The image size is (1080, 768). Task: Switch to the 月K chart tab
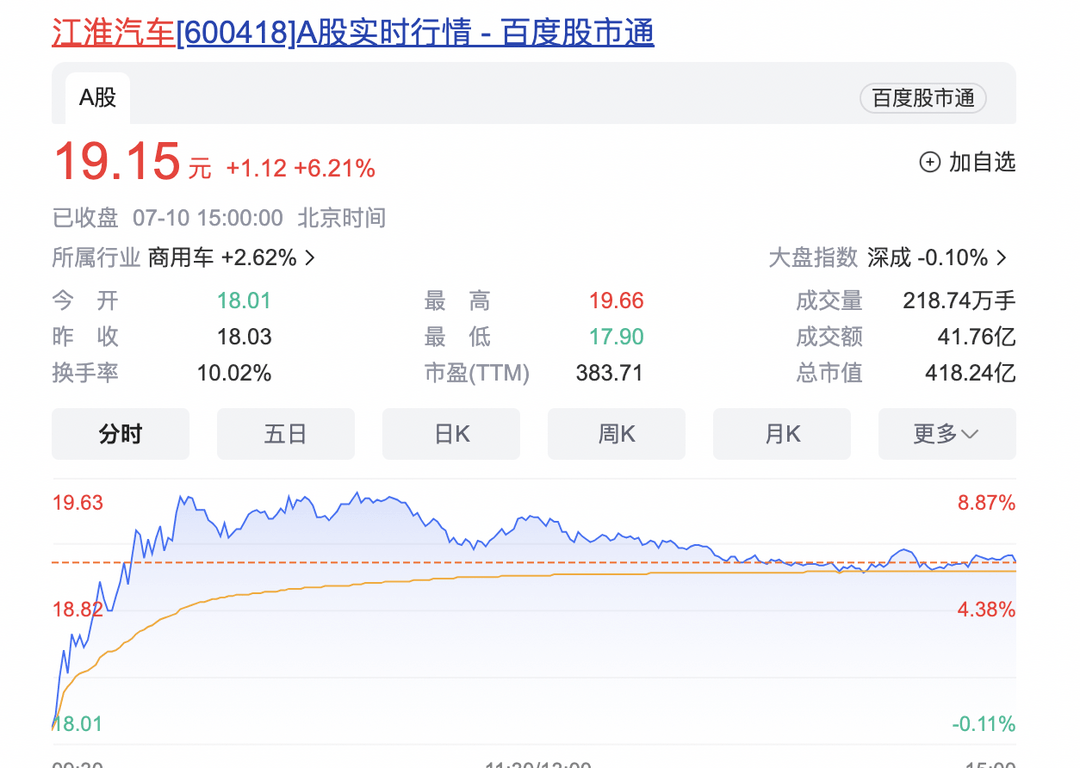pyautogui.click(x=782, y=434)
